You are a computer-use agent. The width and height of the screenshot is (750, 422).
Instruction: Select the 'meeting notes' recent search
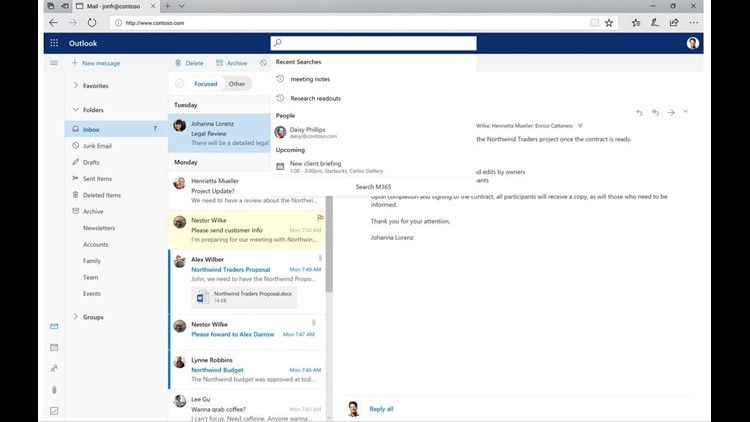(x=373, y=79)
